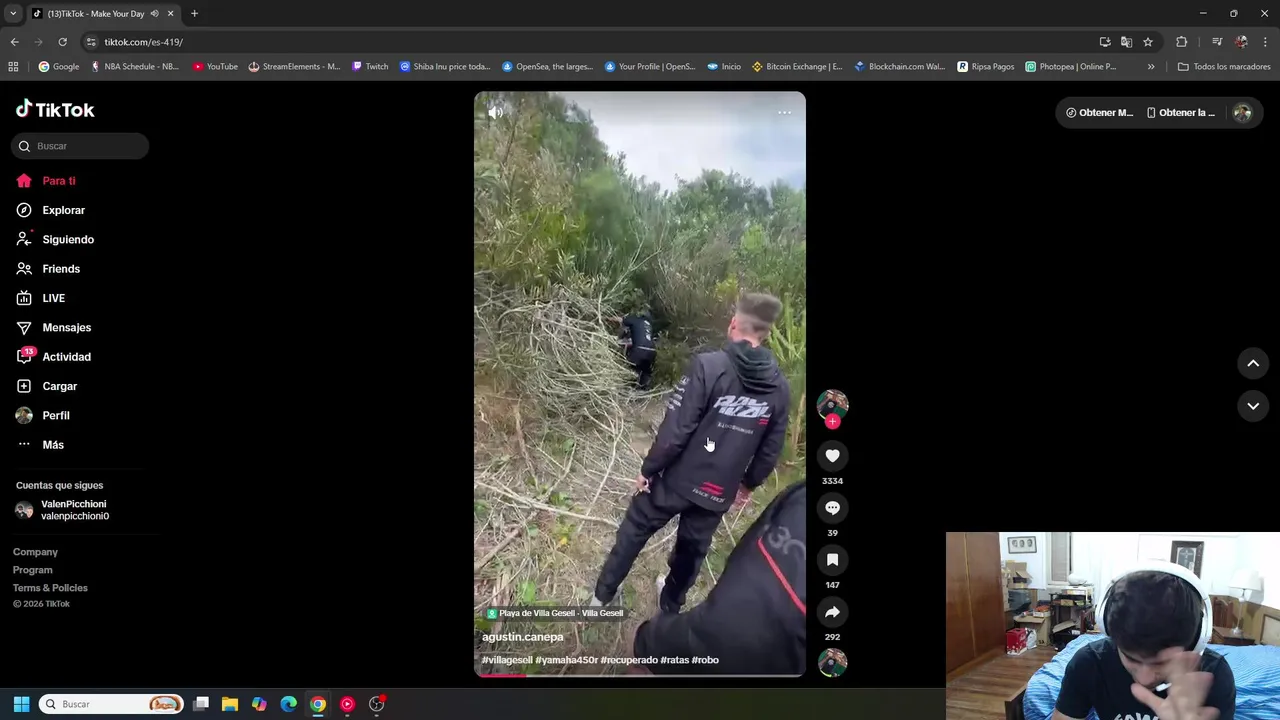
Task: Open Windows Start menu
Action: (x=21, y=704)
